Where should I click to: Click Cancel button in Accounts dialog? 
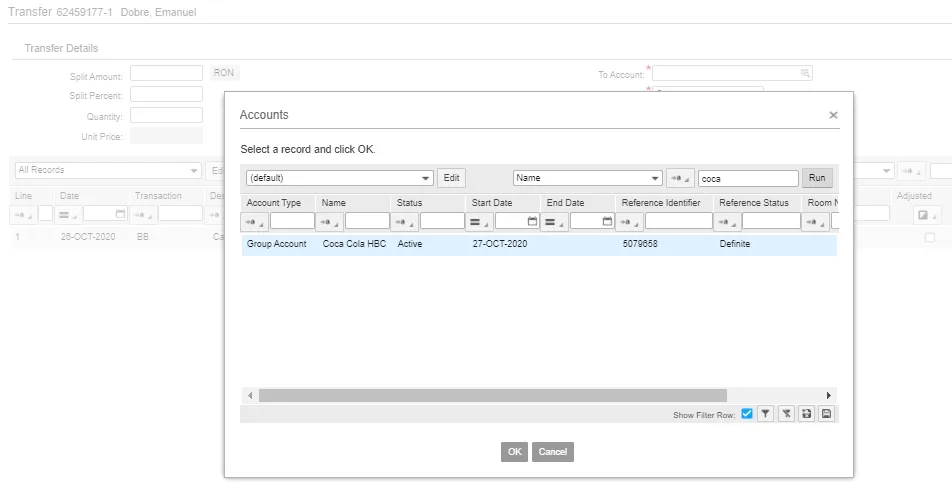[x=552, y=452]
